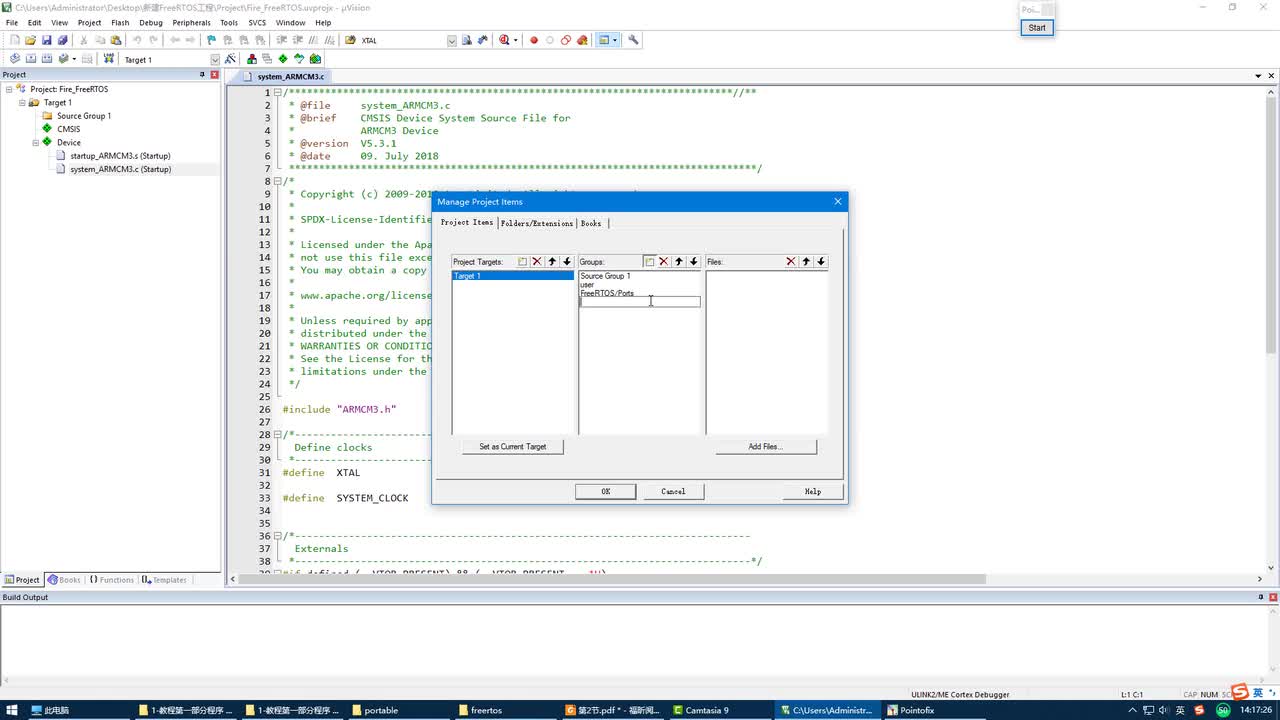
Task: Fold the comment block at line 1
Action: (278, 92)
